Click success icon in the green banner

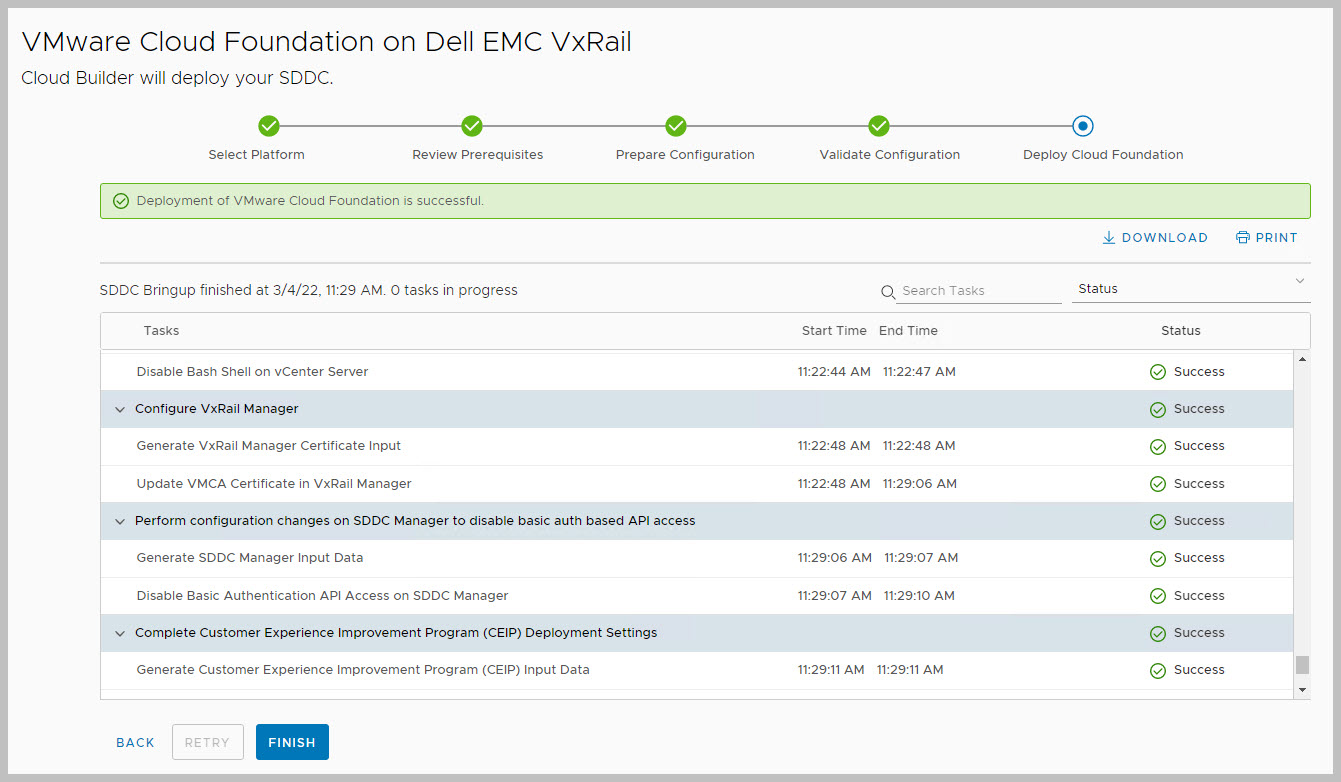121,201
